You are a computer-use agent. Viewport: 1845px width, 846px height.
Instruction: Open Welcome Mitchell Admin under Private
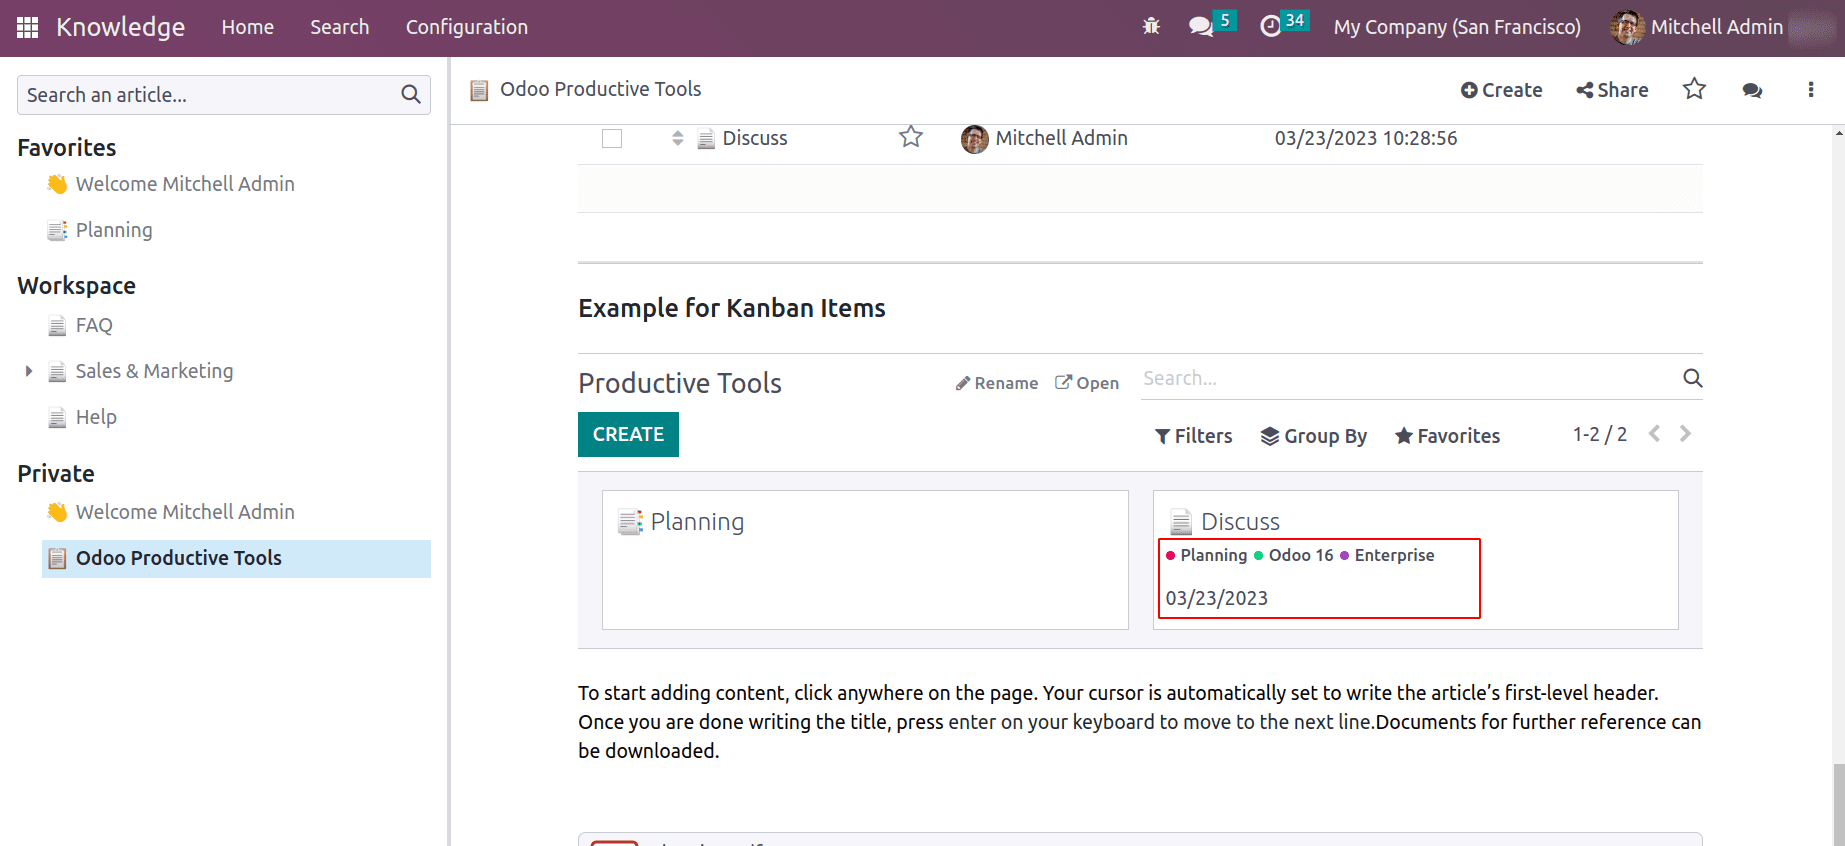[x=185, y=512]
